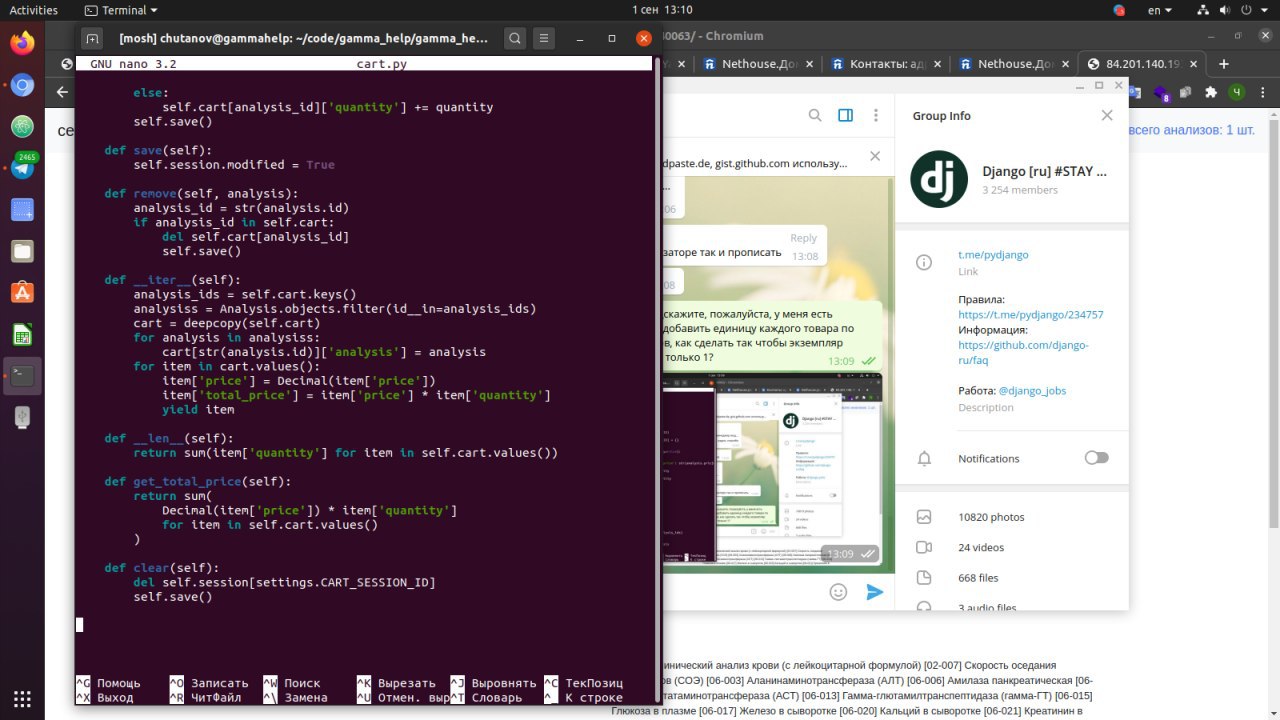Screen dimensions: 1280x720
Task: Click 'self.session.modified = True' line in nano
Action: pyautogui.click(x=234, y=164)
